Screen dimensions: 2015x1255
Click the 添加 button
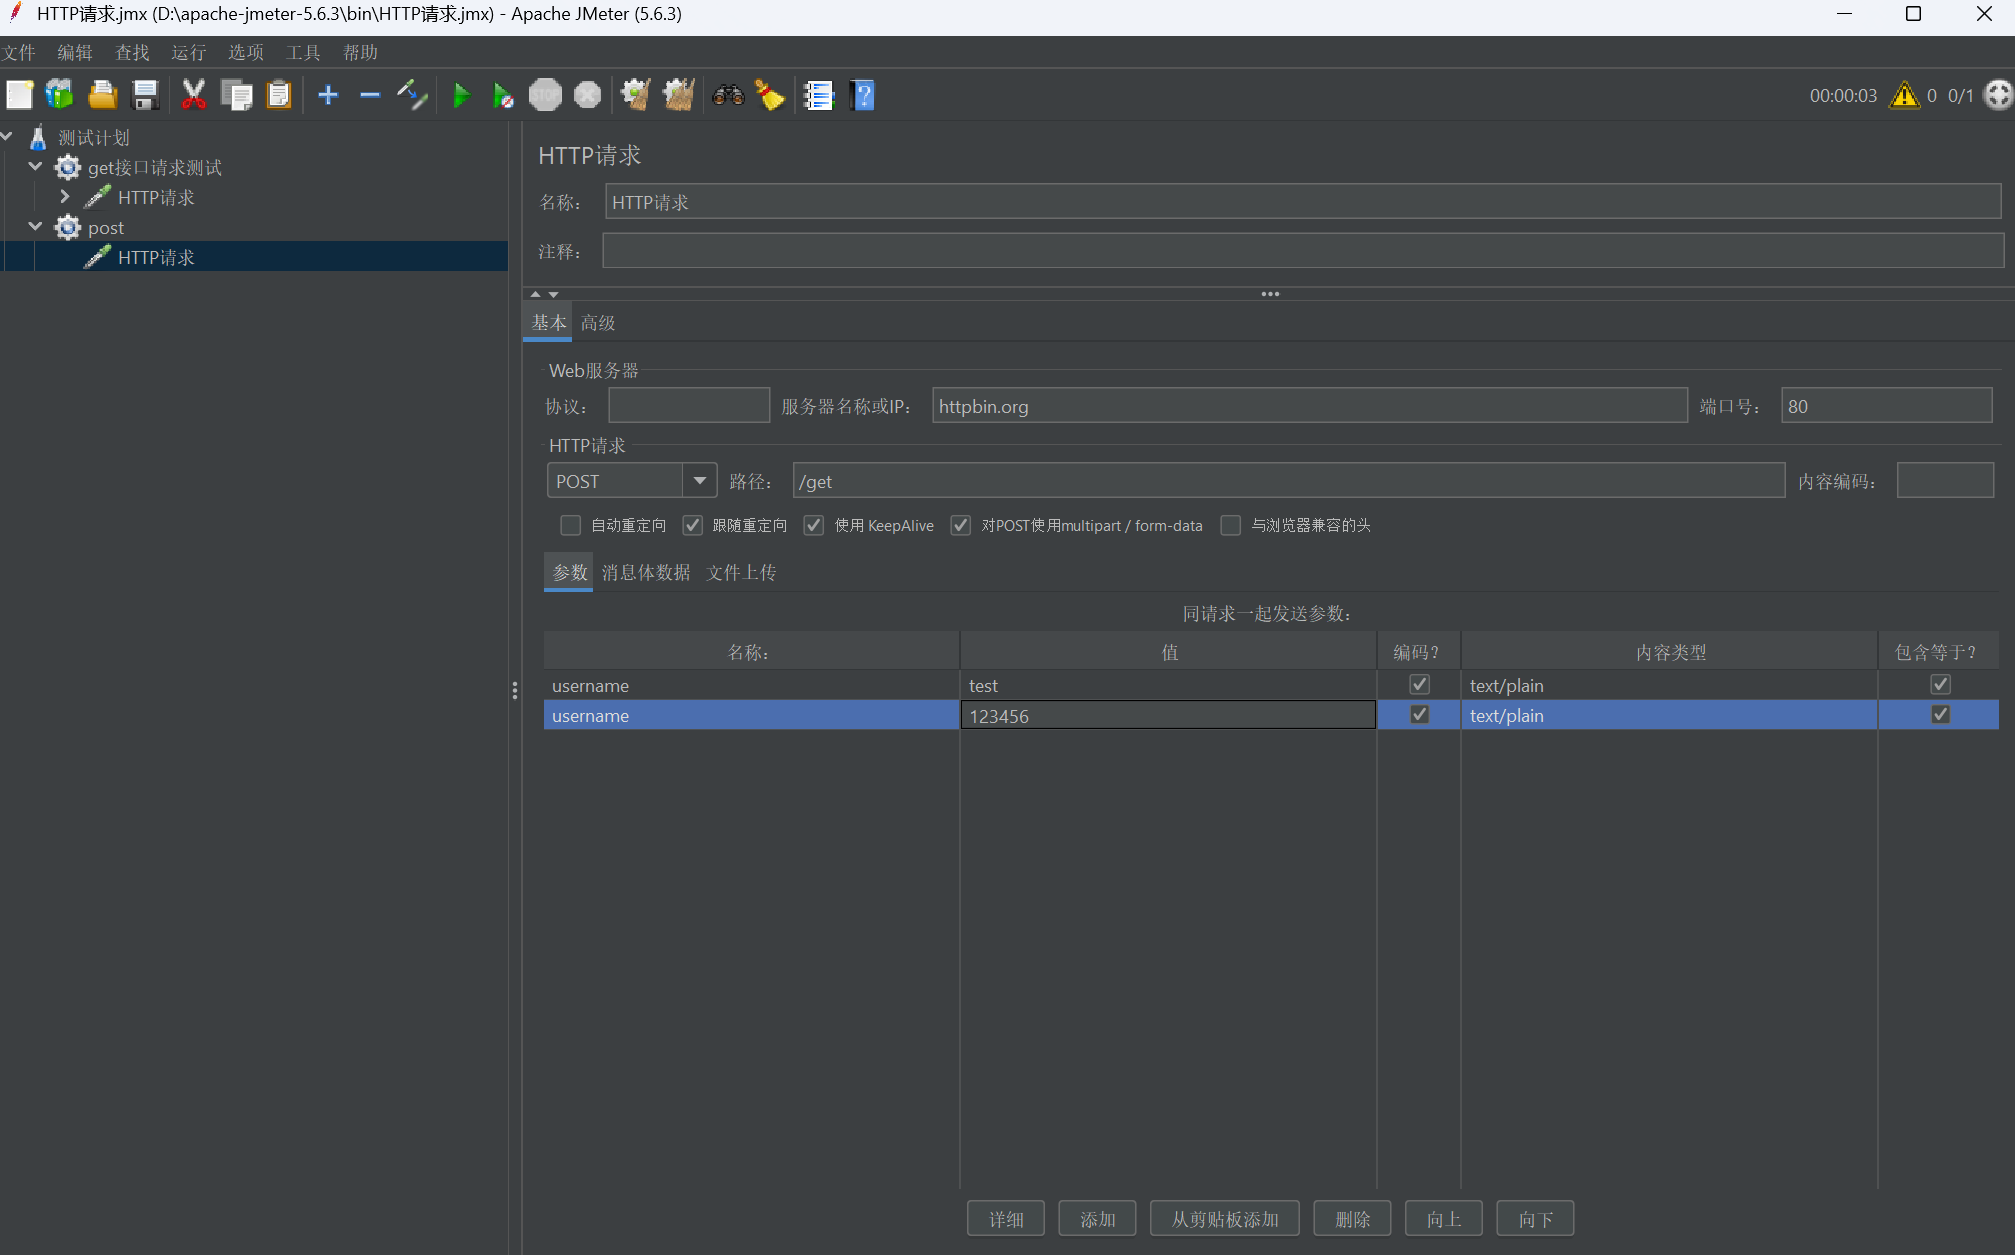1097,1219
